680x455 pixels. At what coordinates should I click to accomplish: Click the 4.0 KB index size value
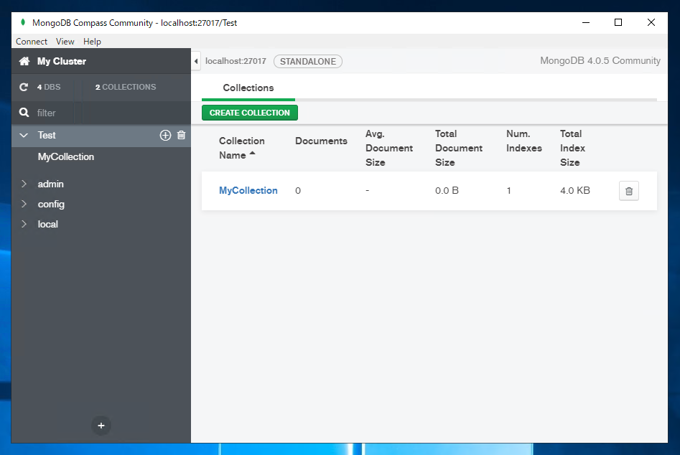tap(575, 190)
